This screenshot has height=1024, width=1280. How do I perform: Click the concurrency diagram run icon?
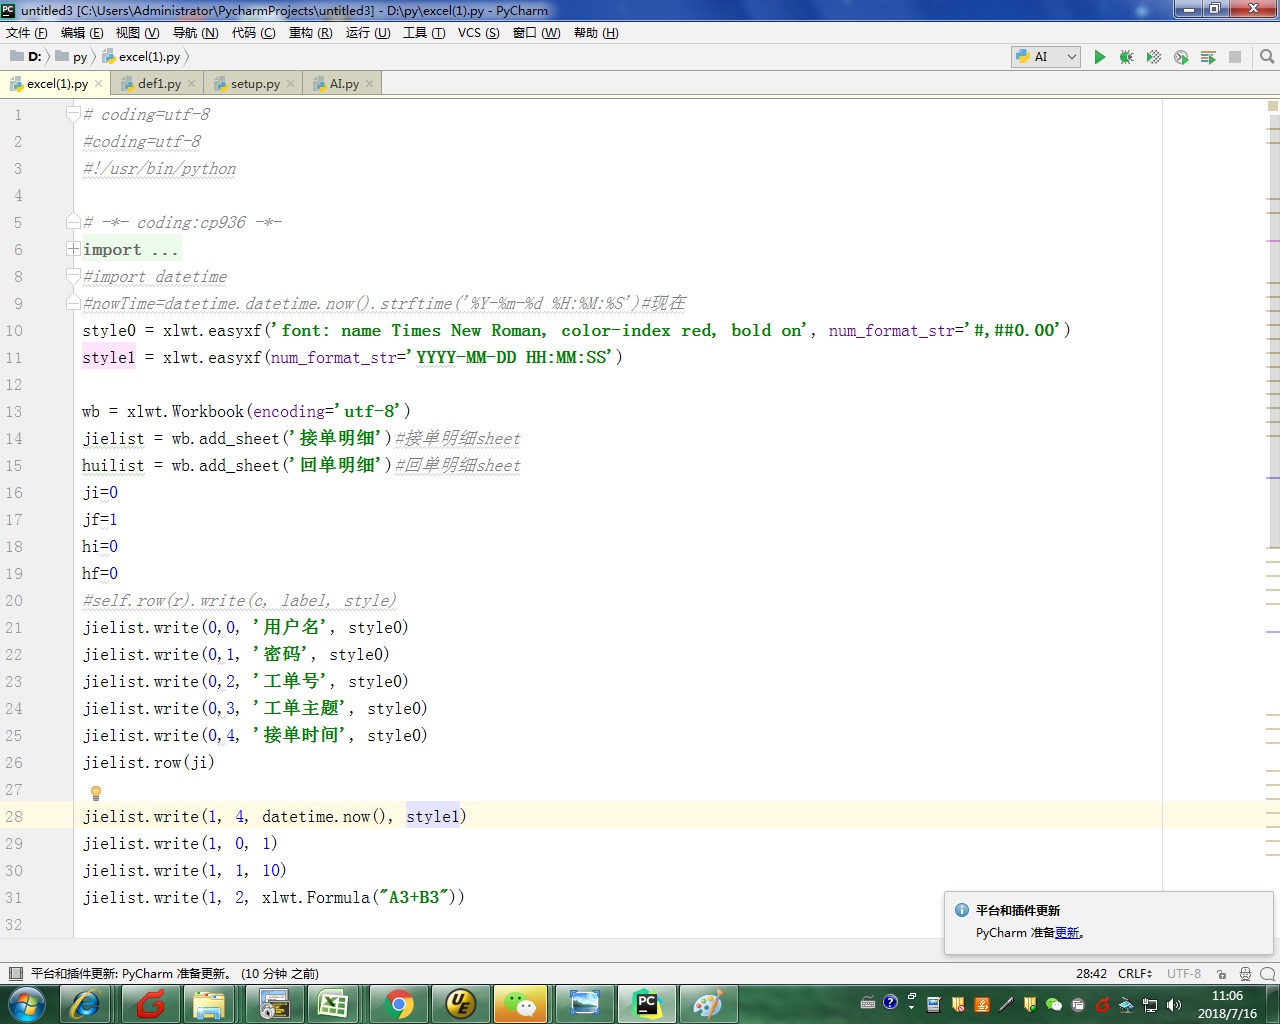(x=1208, y=57)
